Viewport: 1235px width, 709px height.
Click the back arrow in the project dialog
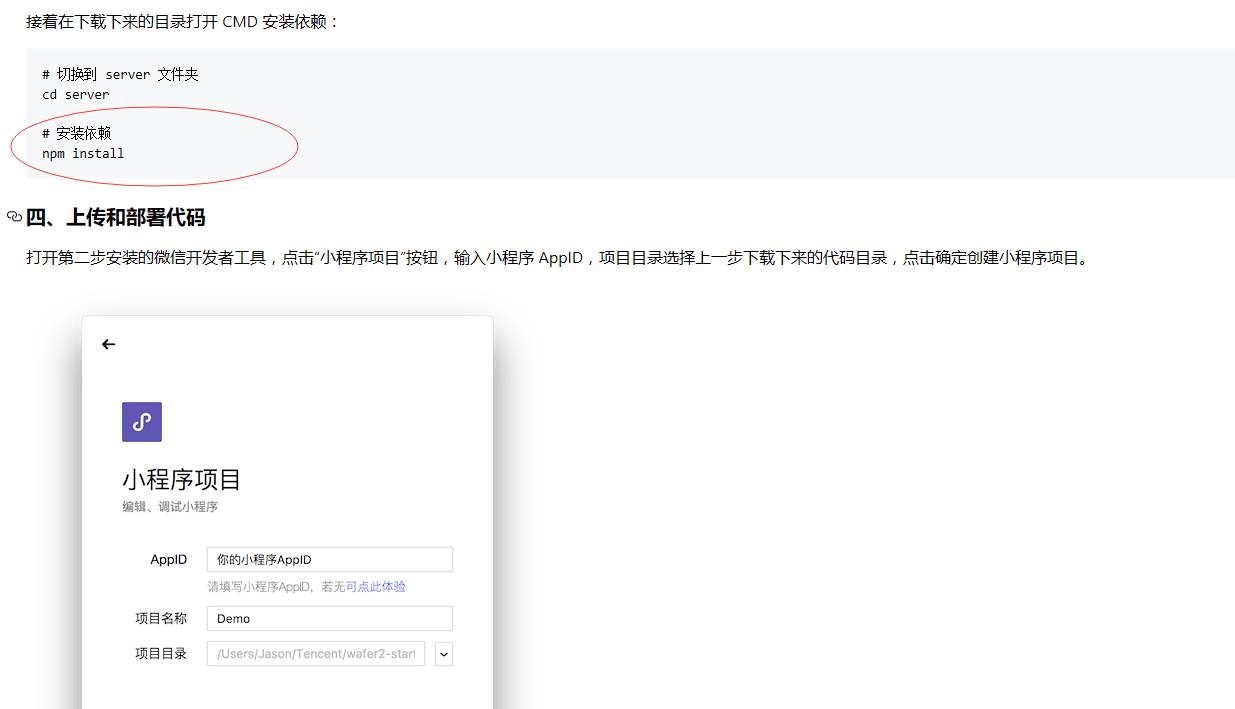pos(109,344)
